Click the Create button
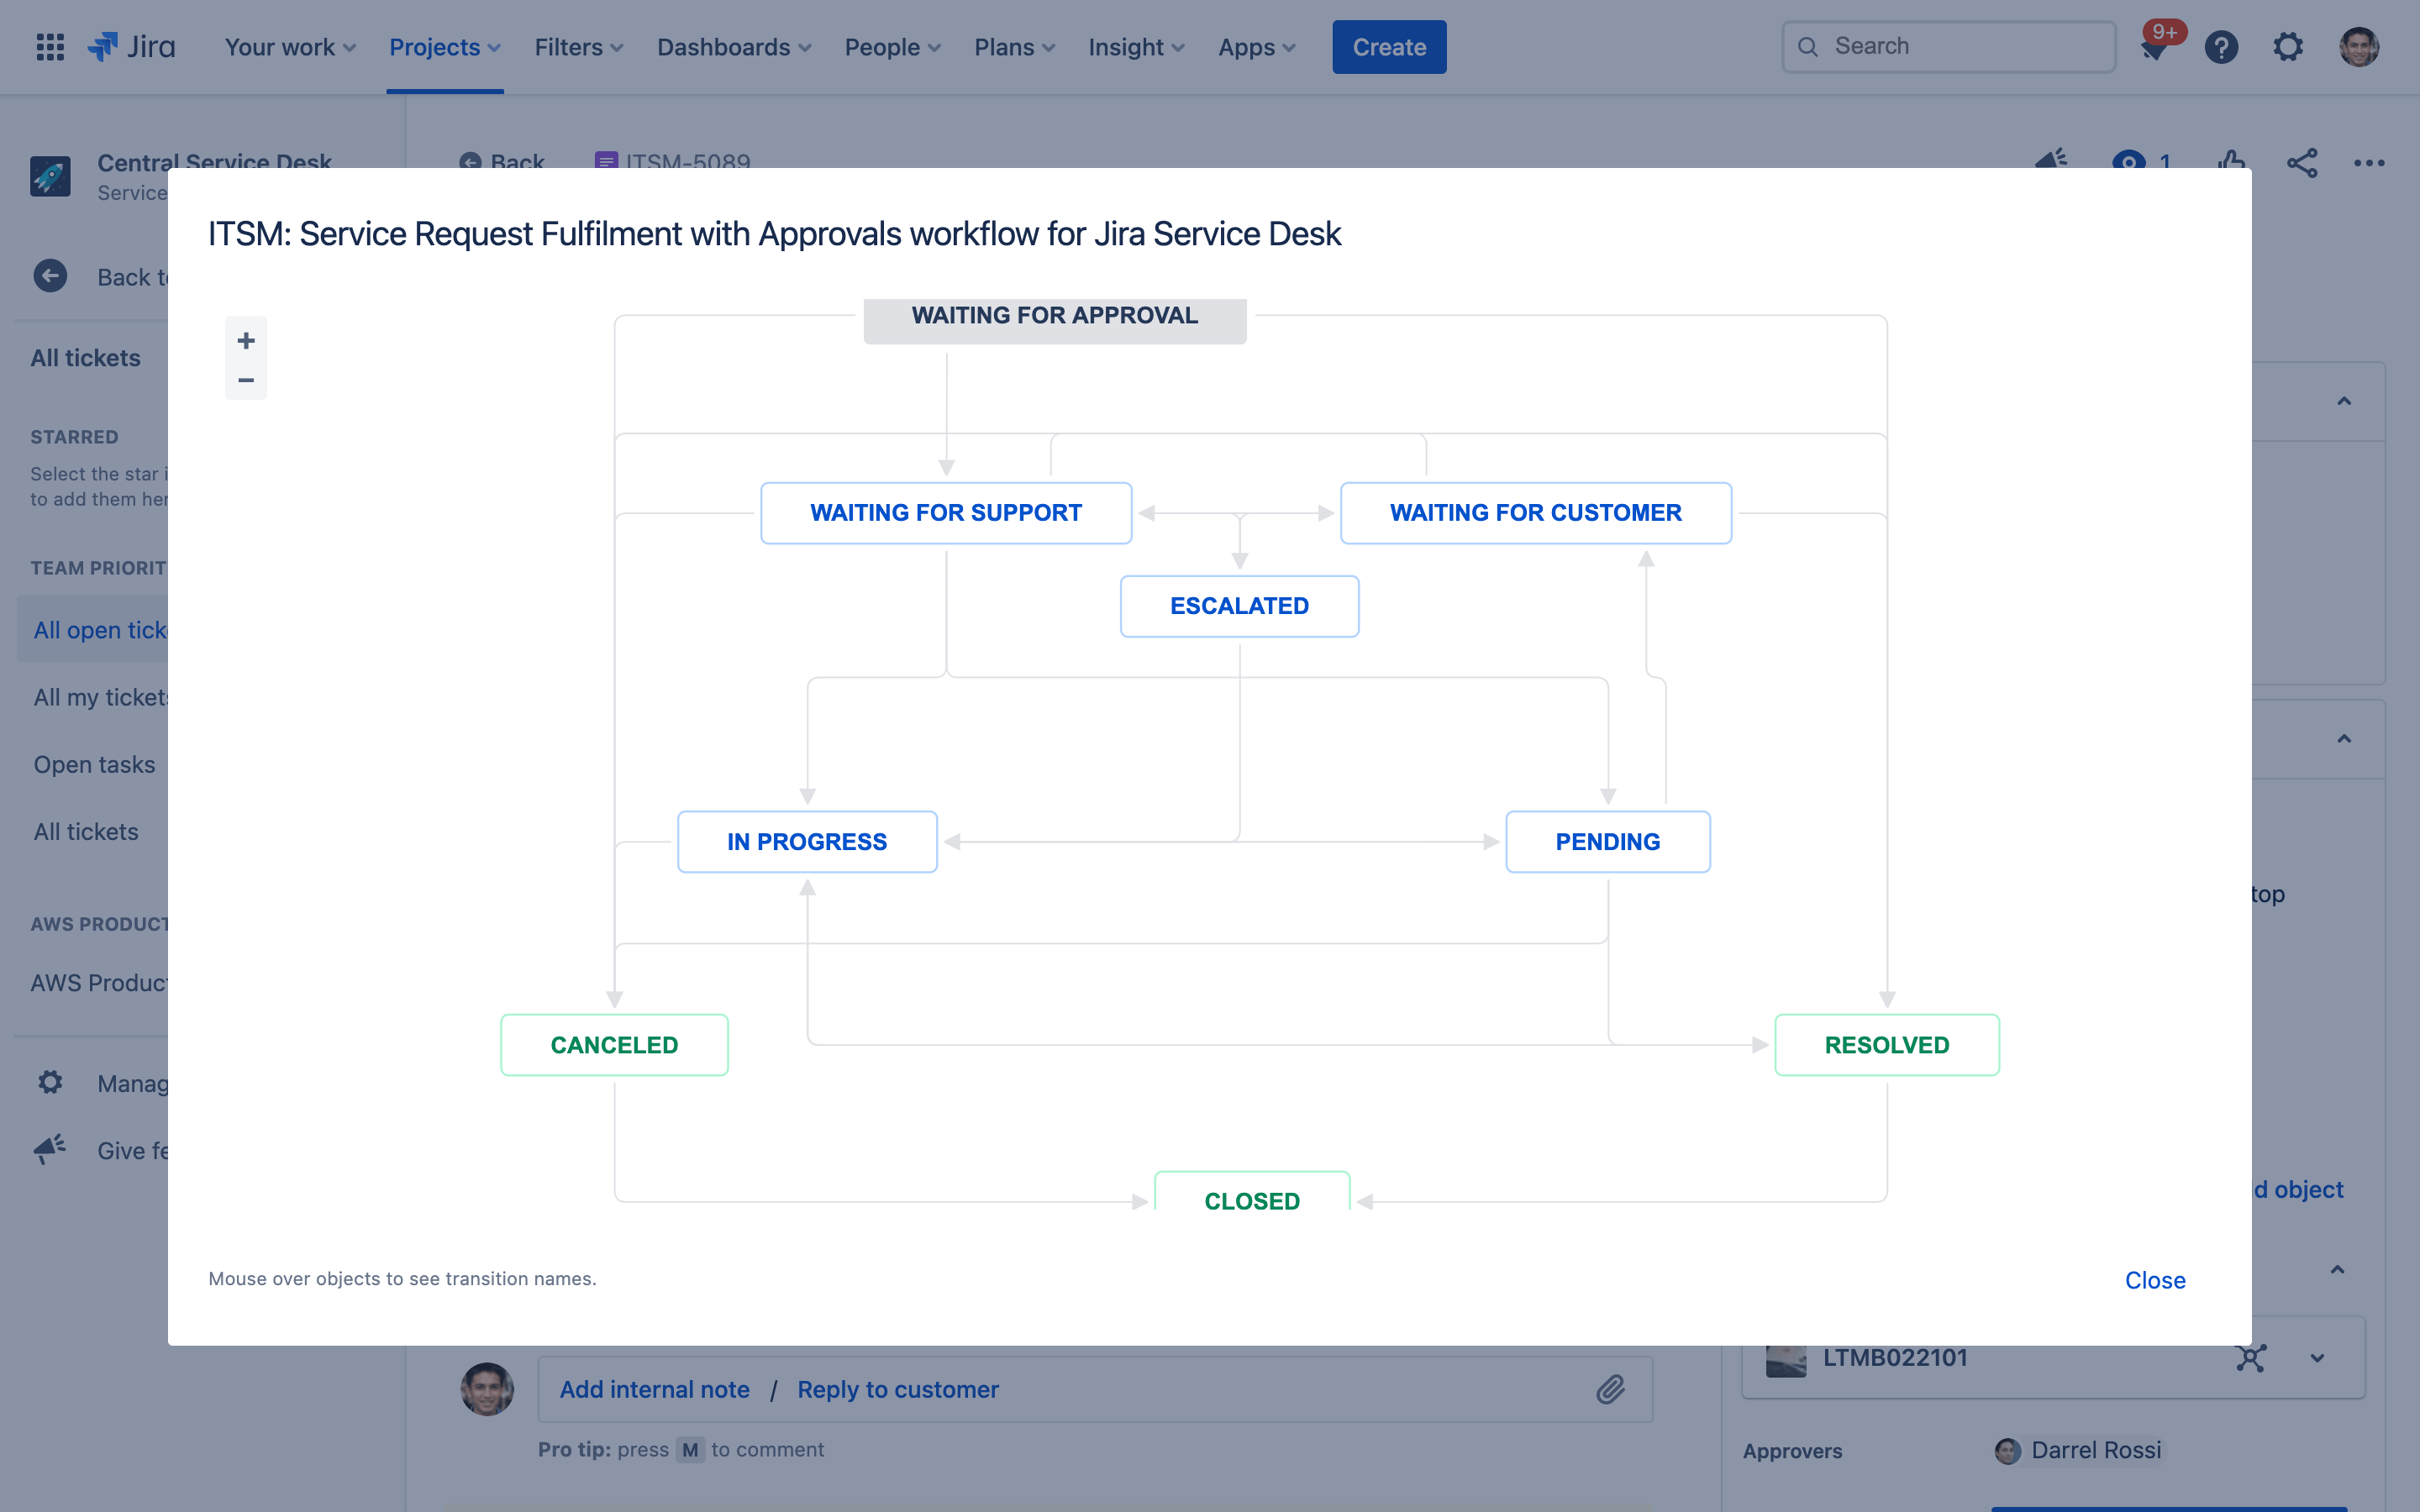Screen dimensions: 2420x1512 [1389, 46]
